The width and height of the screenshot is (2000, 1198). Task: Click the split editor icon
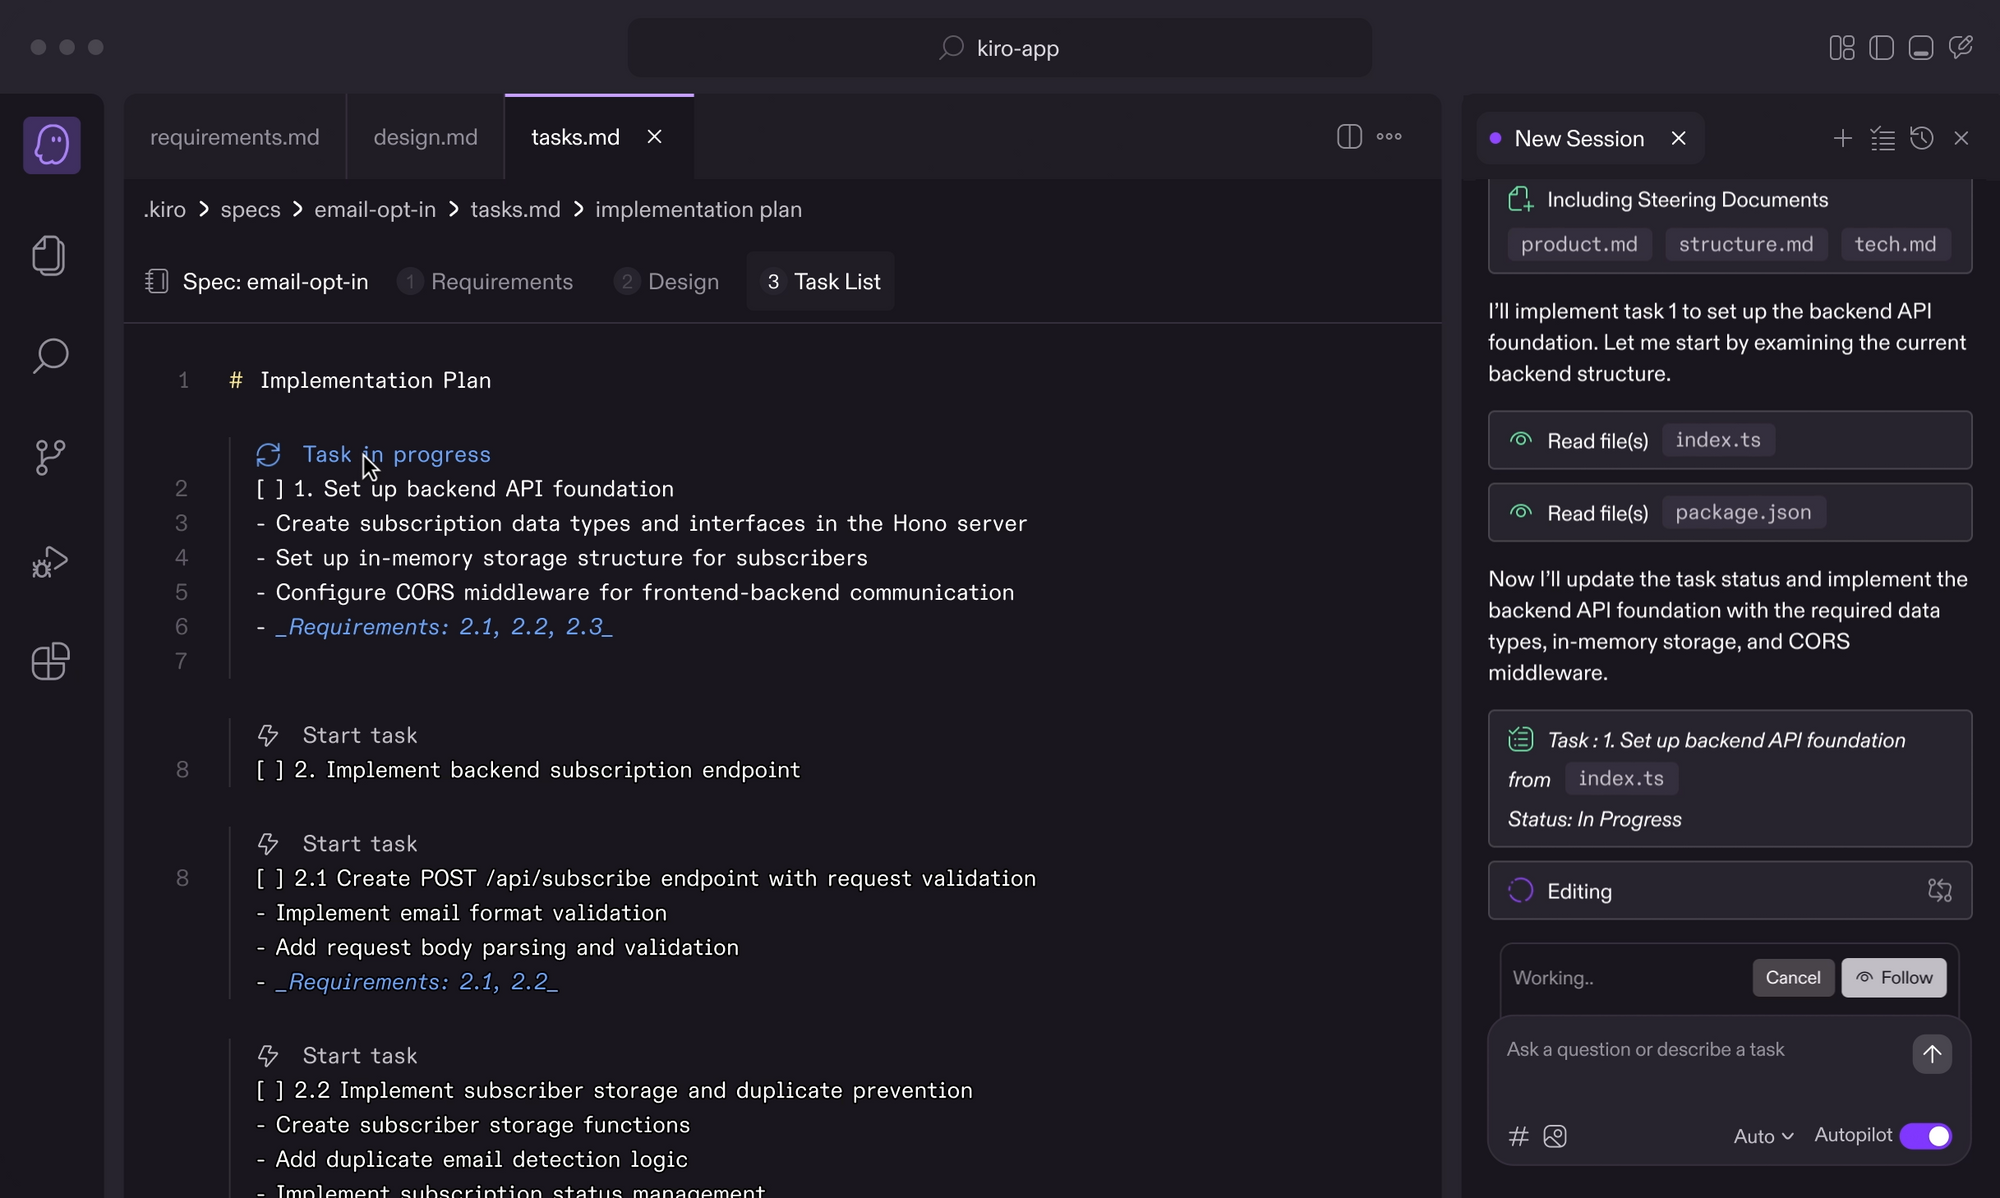pos(1349,137)
